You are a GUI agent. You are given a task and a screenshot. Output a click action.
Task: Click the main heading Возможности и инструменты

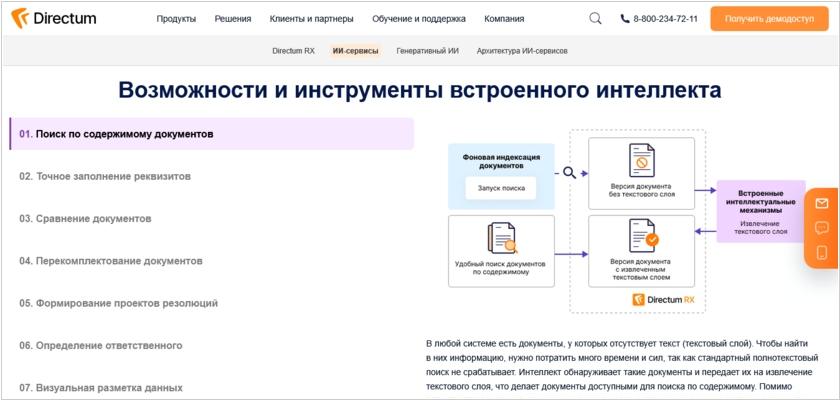(x=420, y=90)
